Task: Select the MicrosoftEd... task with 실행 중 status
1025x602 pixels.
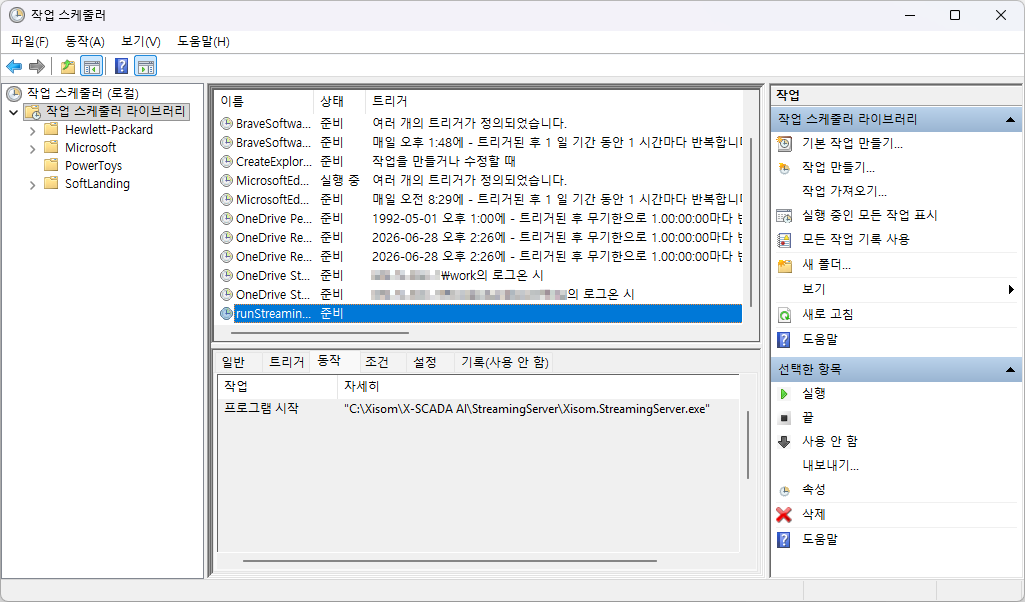Action: (479, 180)
